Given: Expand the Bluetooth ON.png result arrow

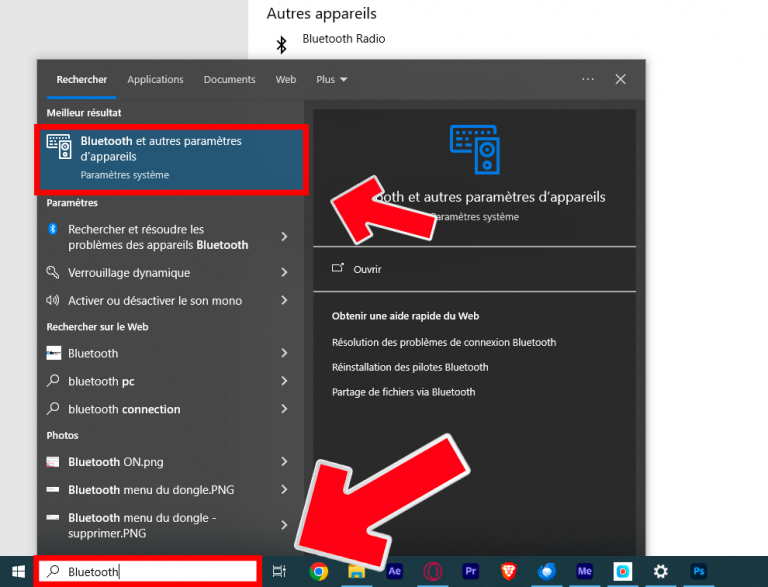Looking at the screenshot, I should point(285,462).
